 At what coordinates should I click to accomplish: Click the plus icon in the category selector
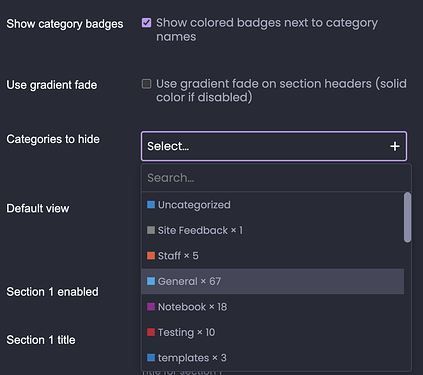click(395, 146)
